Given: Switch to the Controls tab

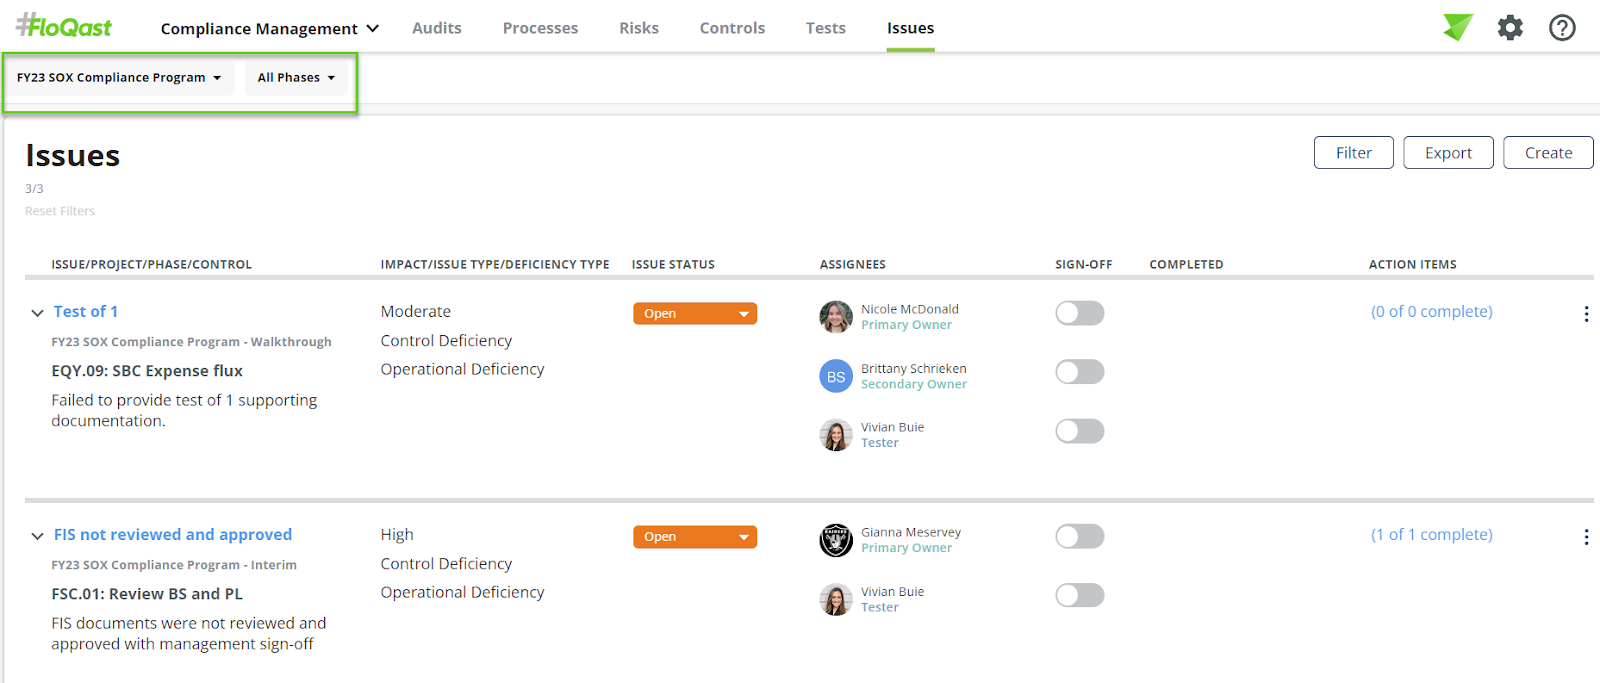Looking at the screenshot, I should click(x=732, y=28).
